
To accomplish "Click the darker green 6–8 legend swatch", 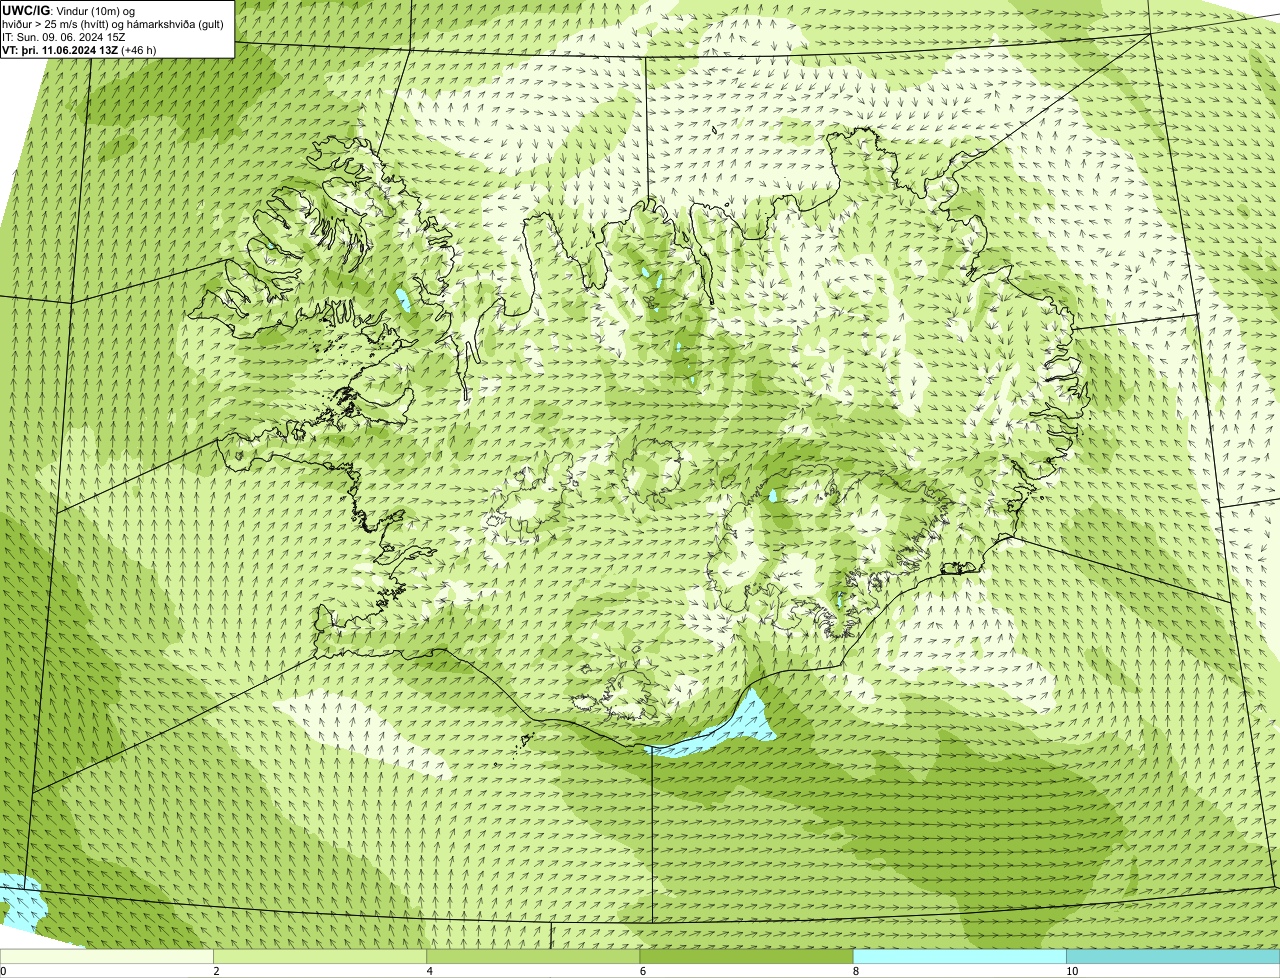I will [x=746, y=956].
